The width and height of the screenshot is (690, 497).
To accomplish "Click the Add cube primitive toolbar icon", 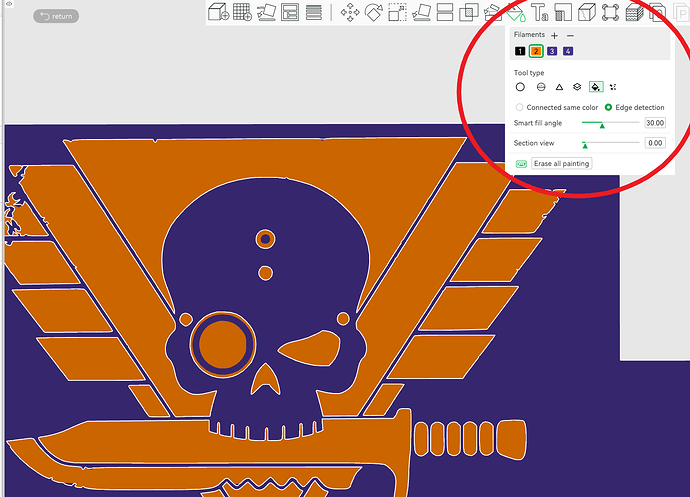I will pos(218,12).
